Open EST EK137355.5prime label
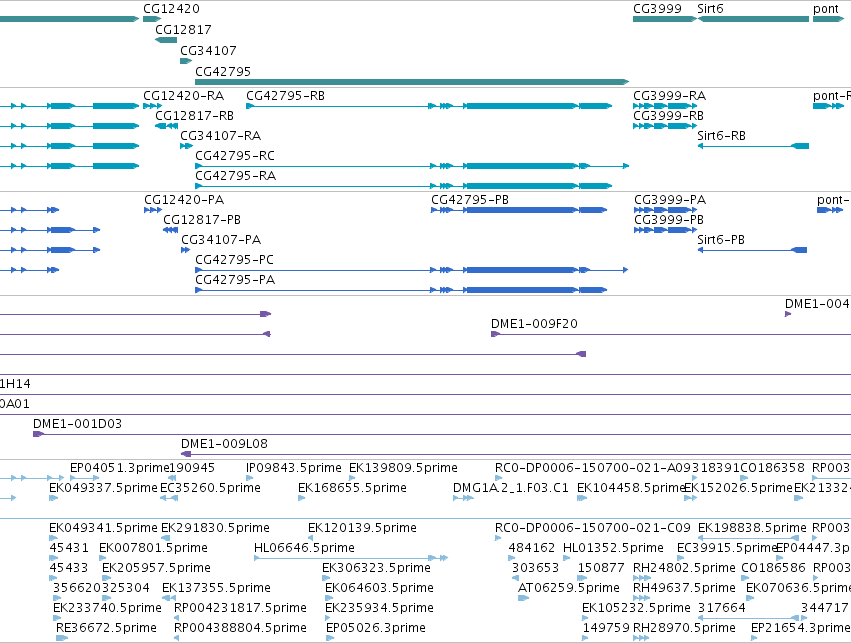The height and width of the screenshot is (643, 851). [217, 588]
